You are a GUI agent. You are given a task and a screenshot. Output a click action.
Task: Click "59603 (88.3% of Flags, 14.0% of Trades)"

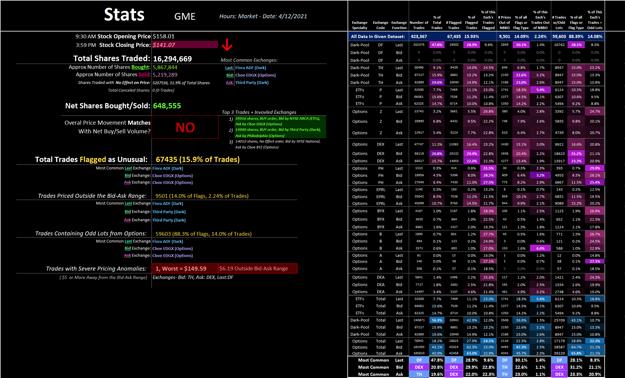[203, 234]
